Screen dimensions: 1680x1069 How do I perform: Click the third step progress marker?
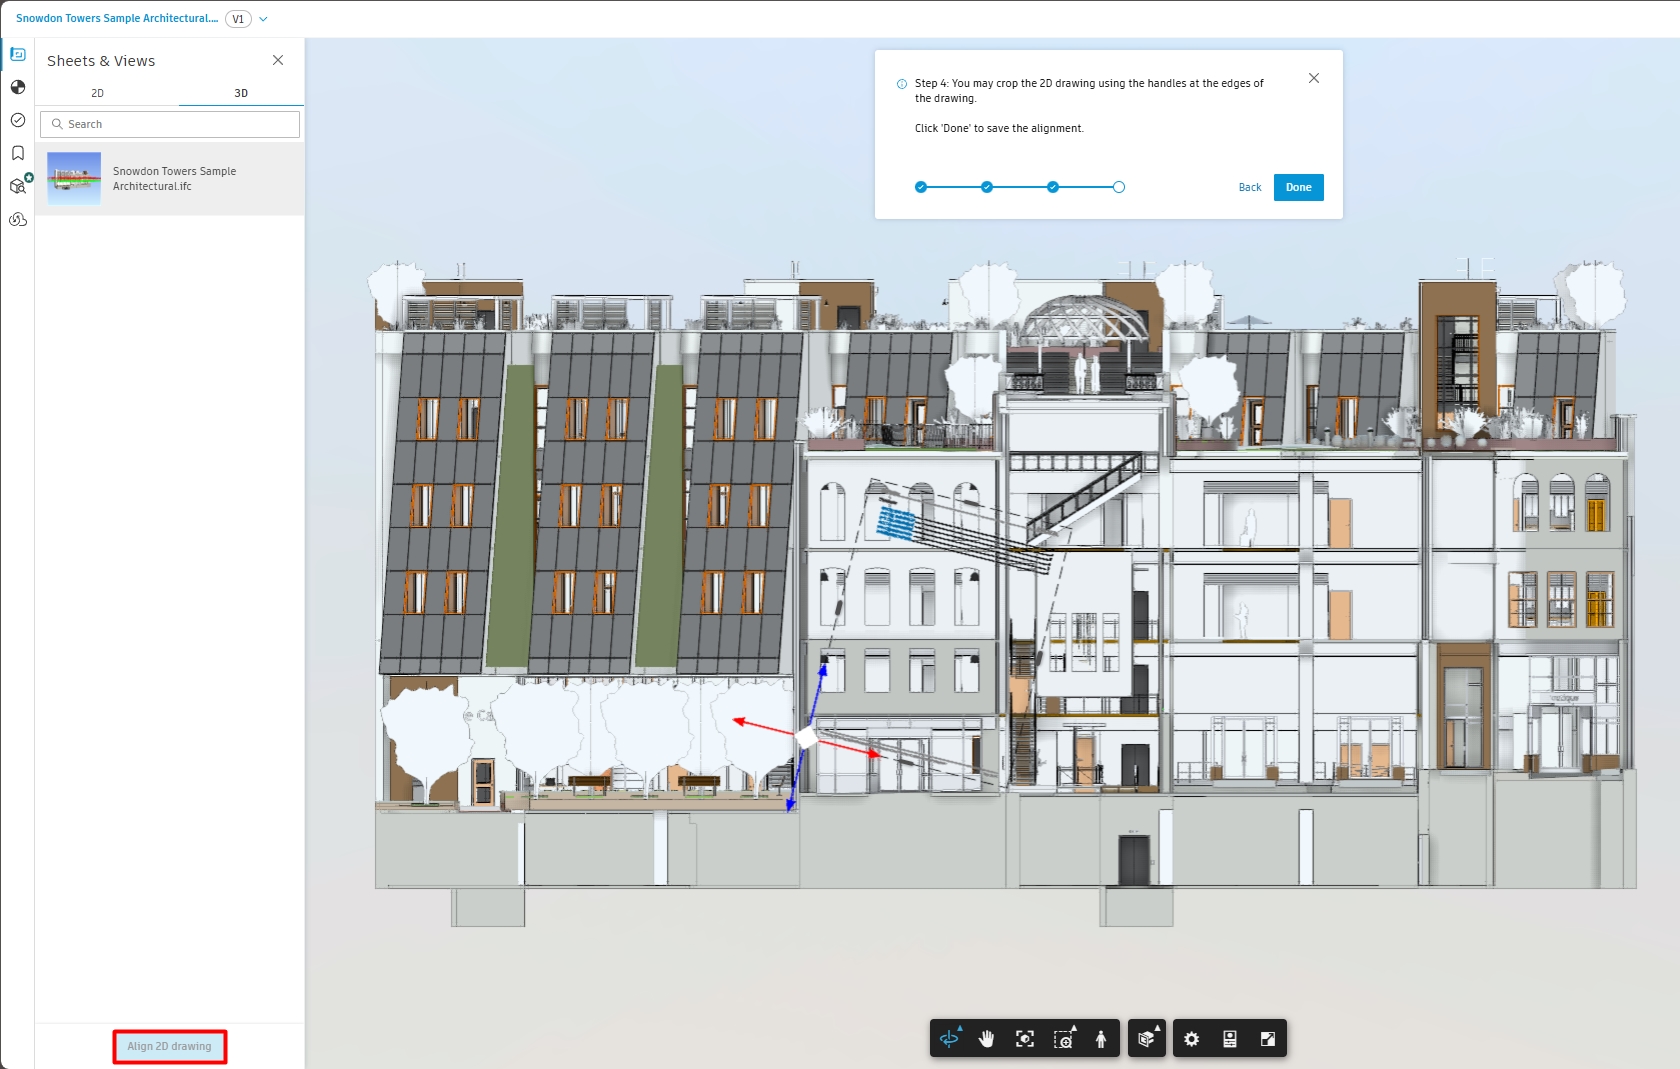pos(1053,187)
